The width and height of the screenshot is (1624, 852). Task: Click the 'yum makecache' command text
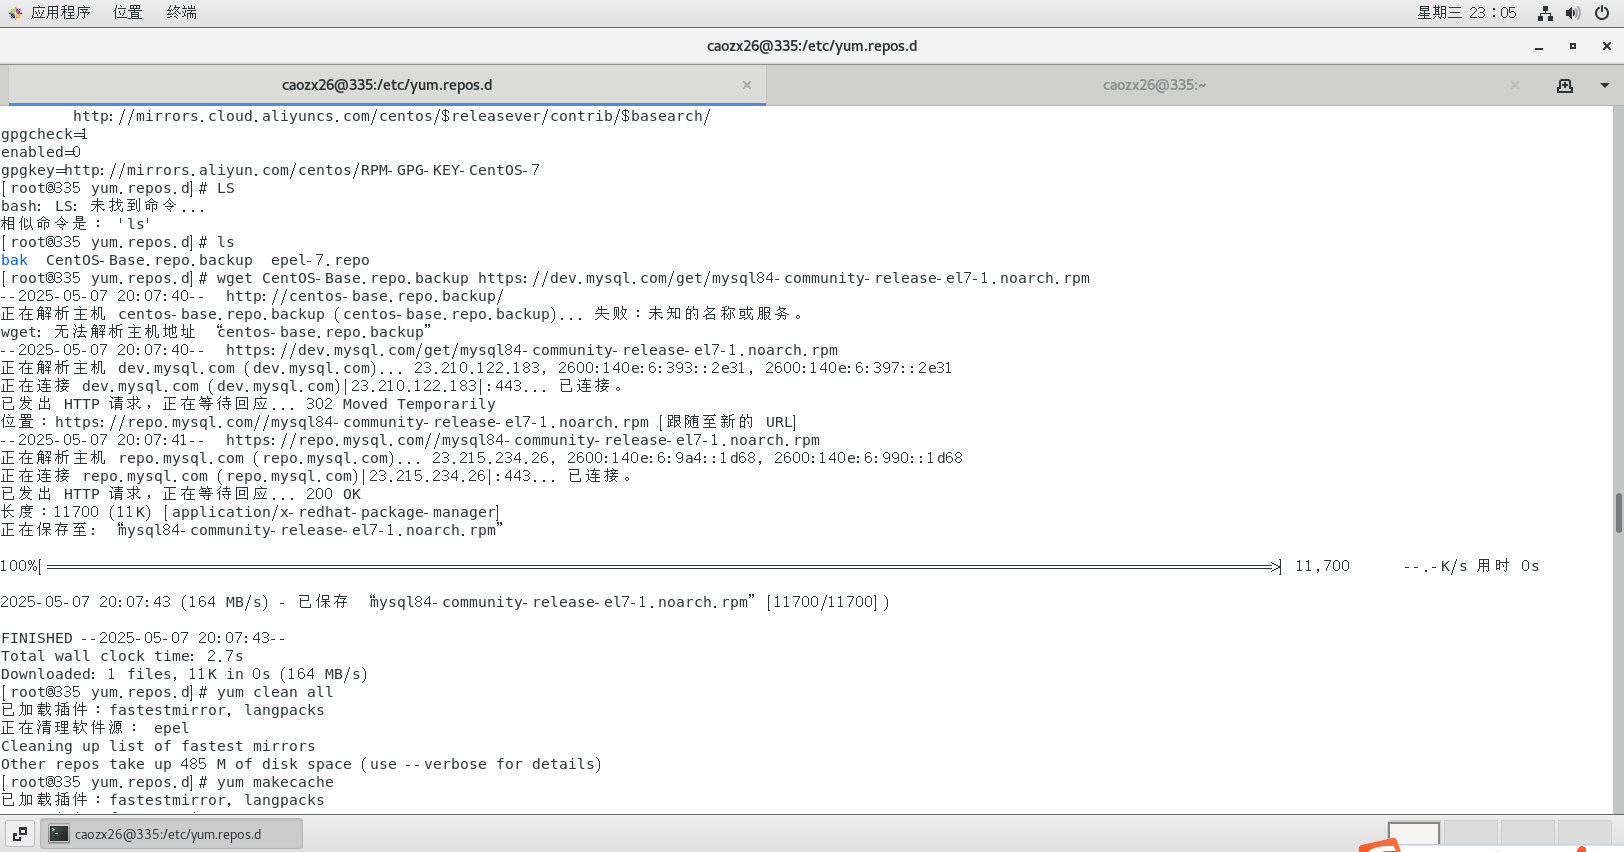(x=275, y=782)
